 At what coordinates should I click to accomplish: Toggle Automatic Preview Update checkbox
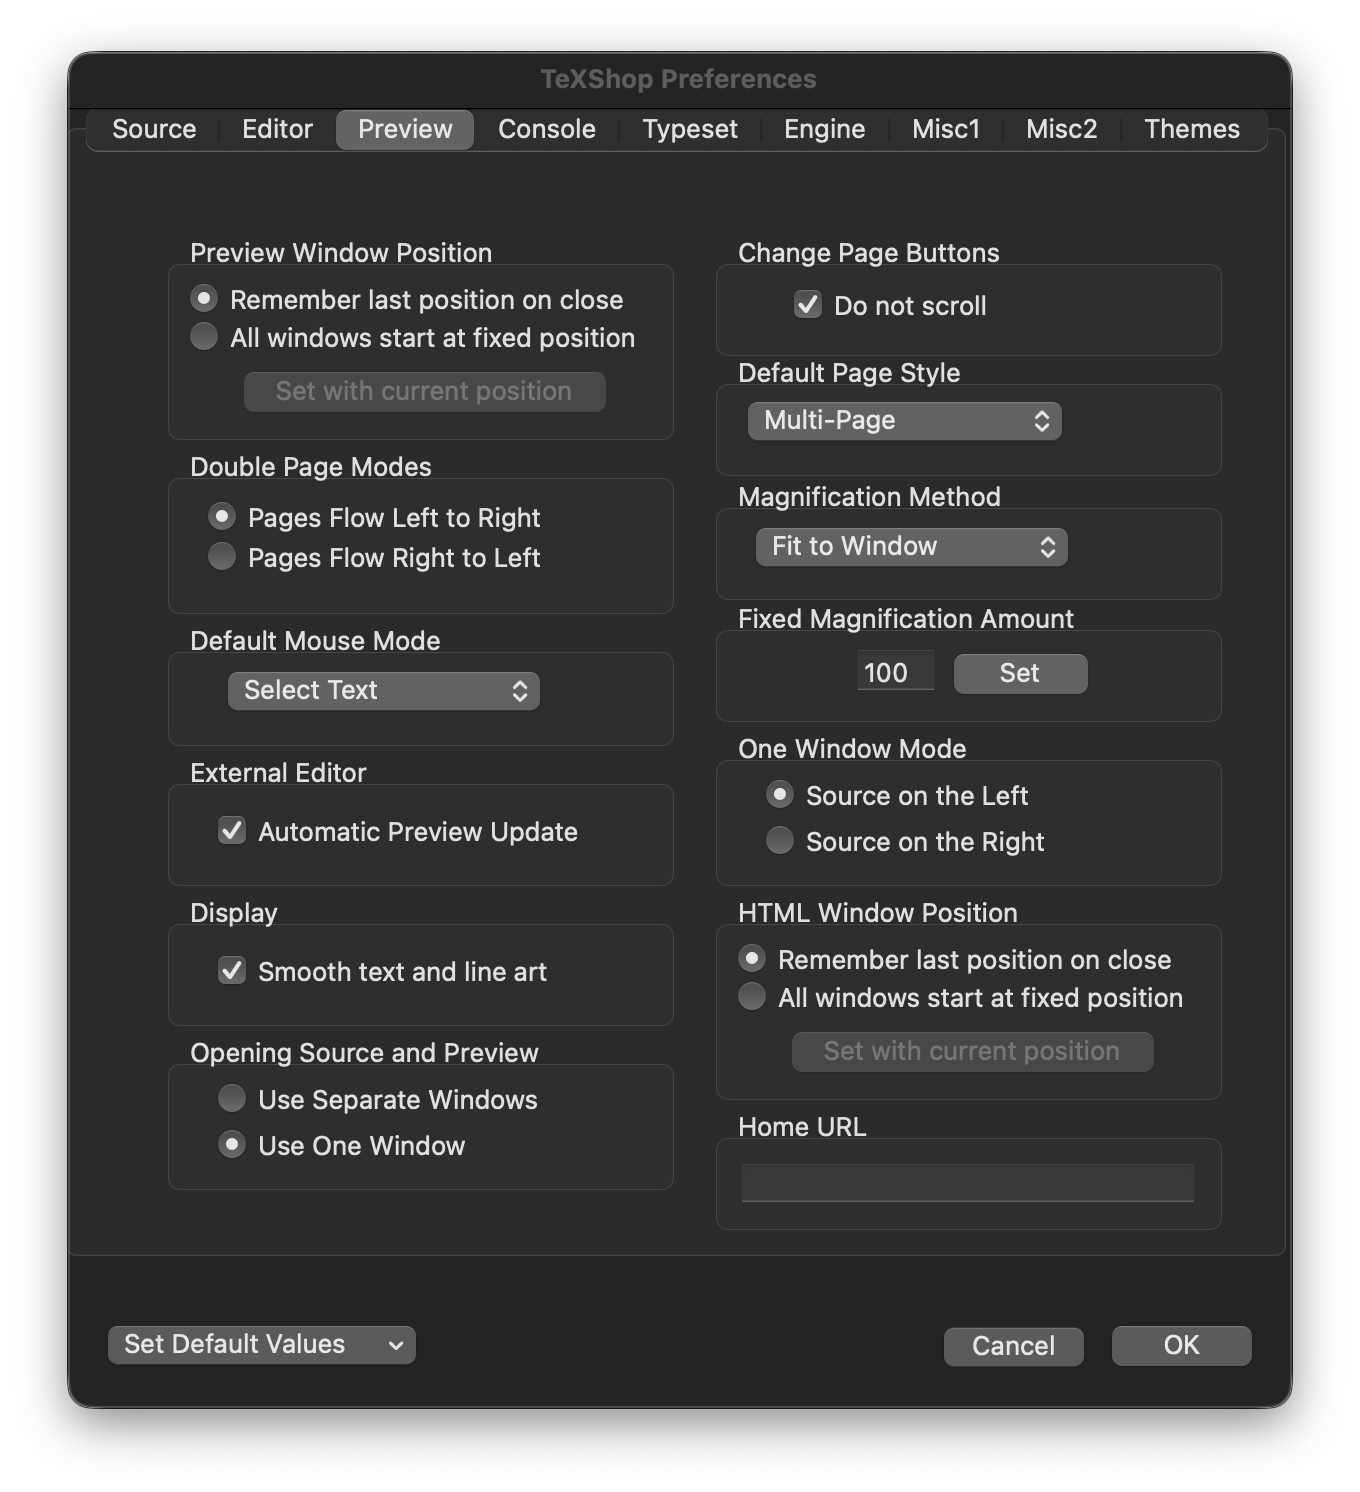tap(232, 831)
